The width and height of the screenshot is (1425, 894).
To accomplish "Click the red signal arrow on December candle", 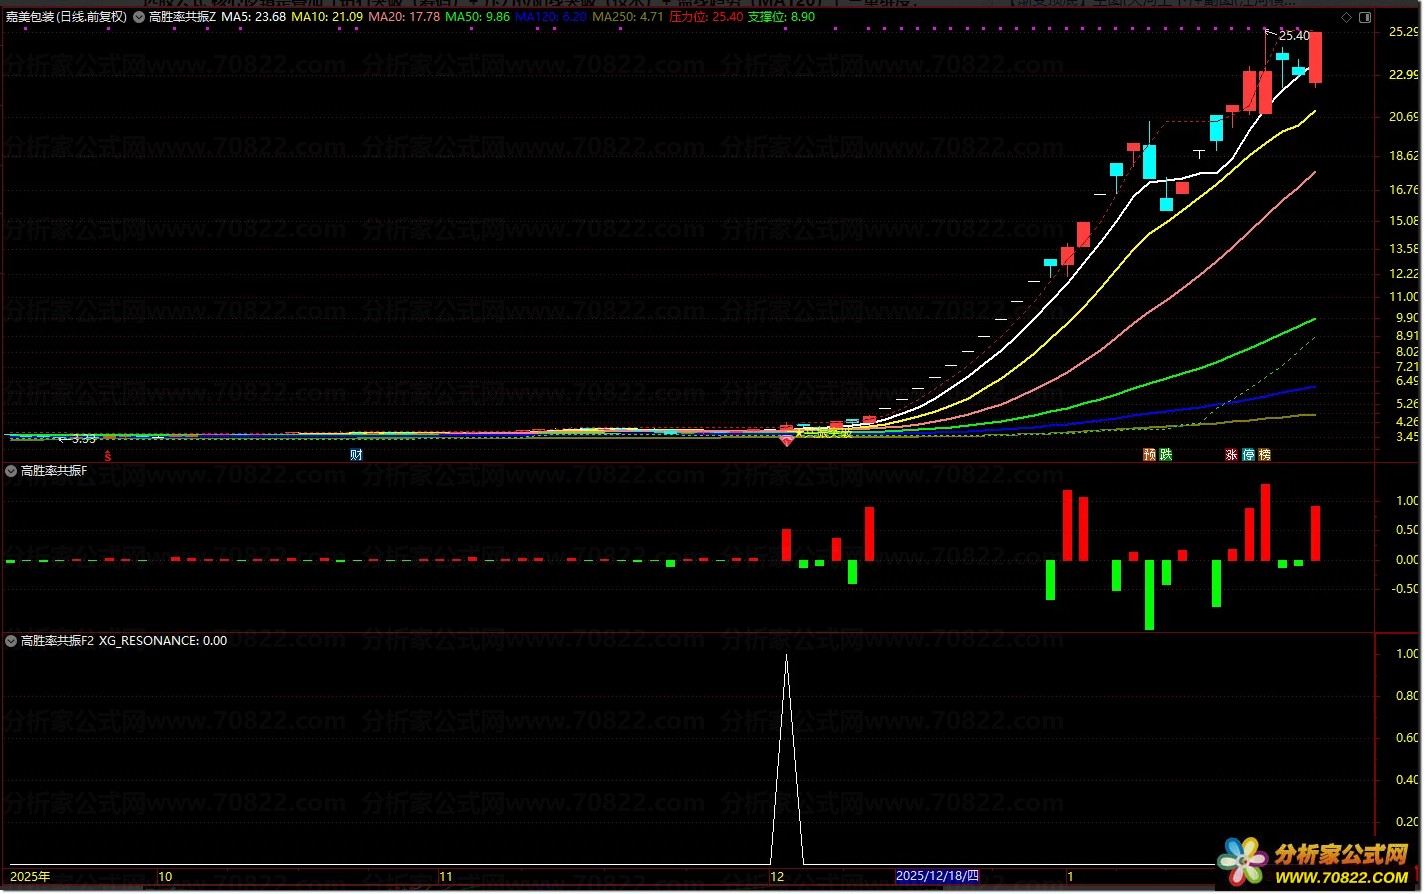I will pos(787,440).
